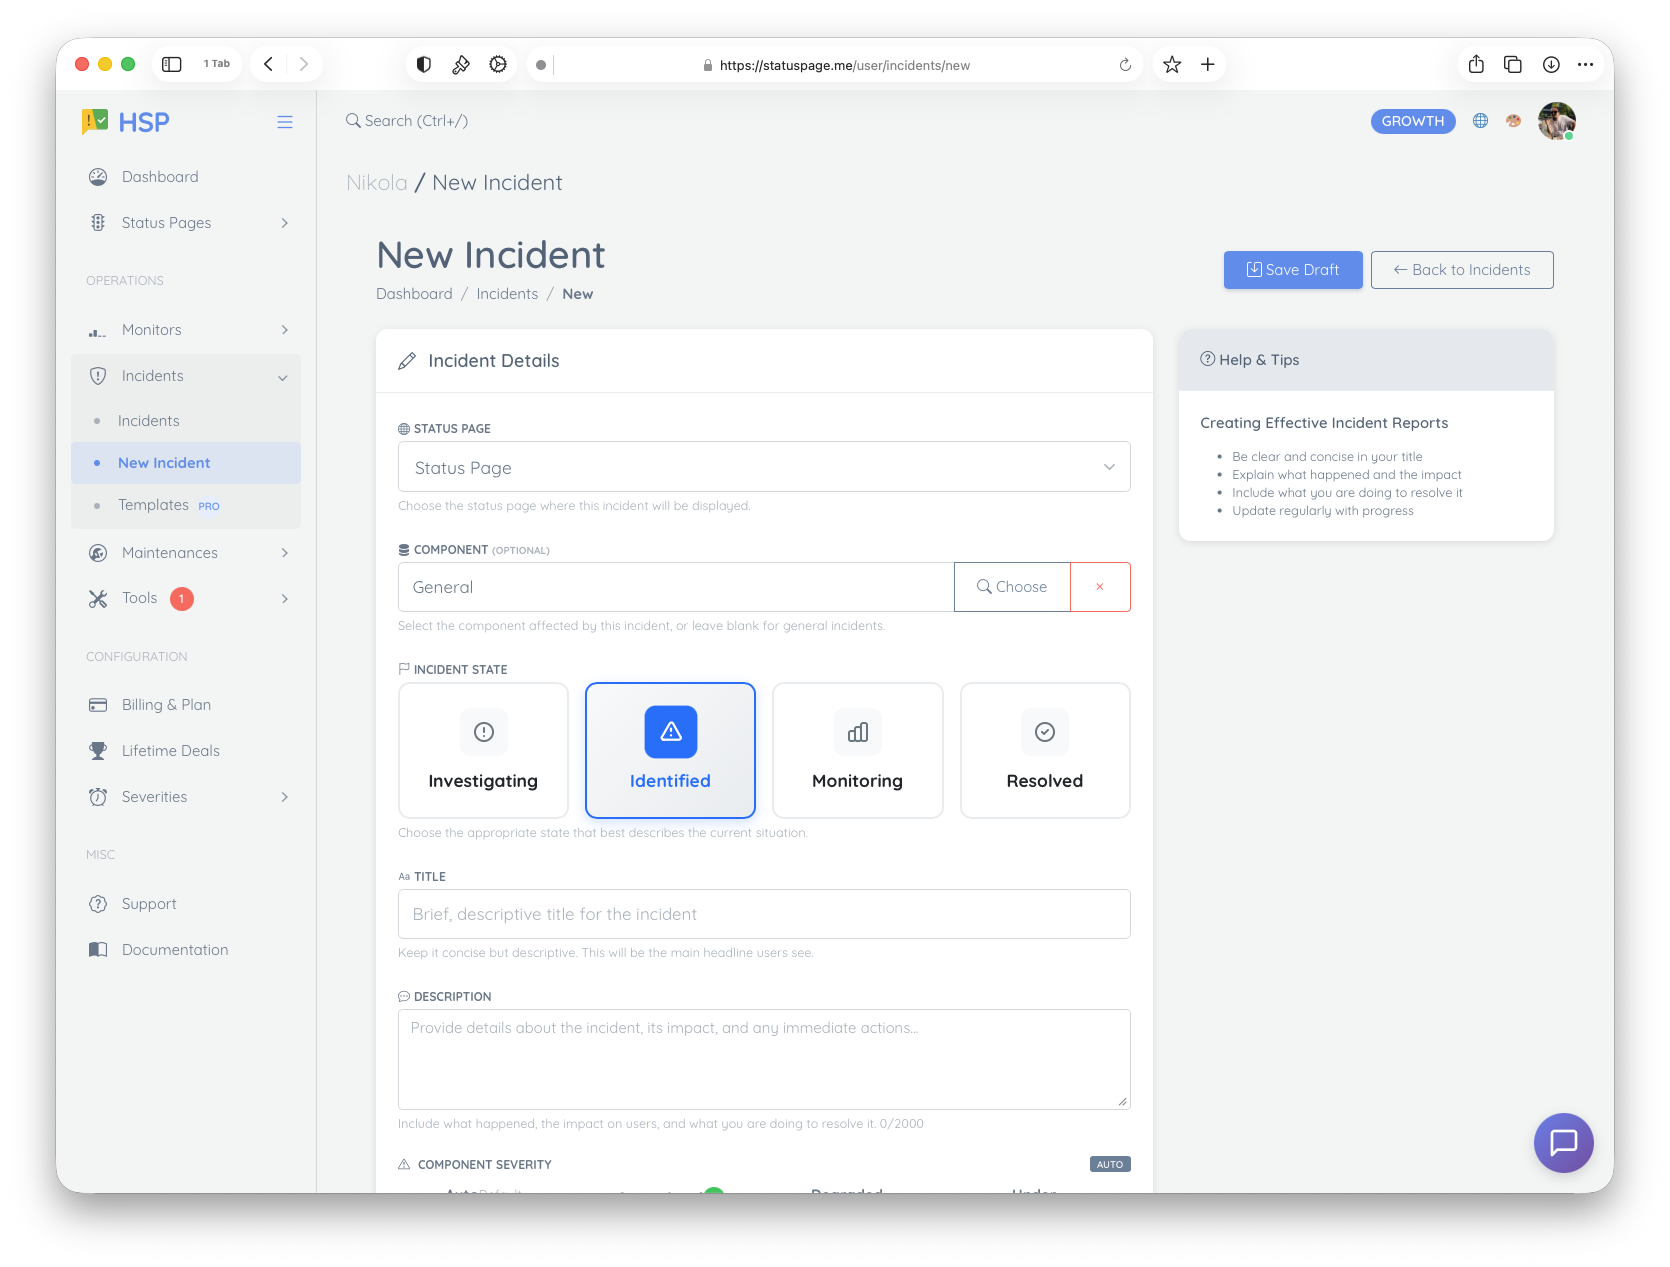Open the Tools wrench icon
Viewport: 1670px width, 1267px height.
pos(97,598)
